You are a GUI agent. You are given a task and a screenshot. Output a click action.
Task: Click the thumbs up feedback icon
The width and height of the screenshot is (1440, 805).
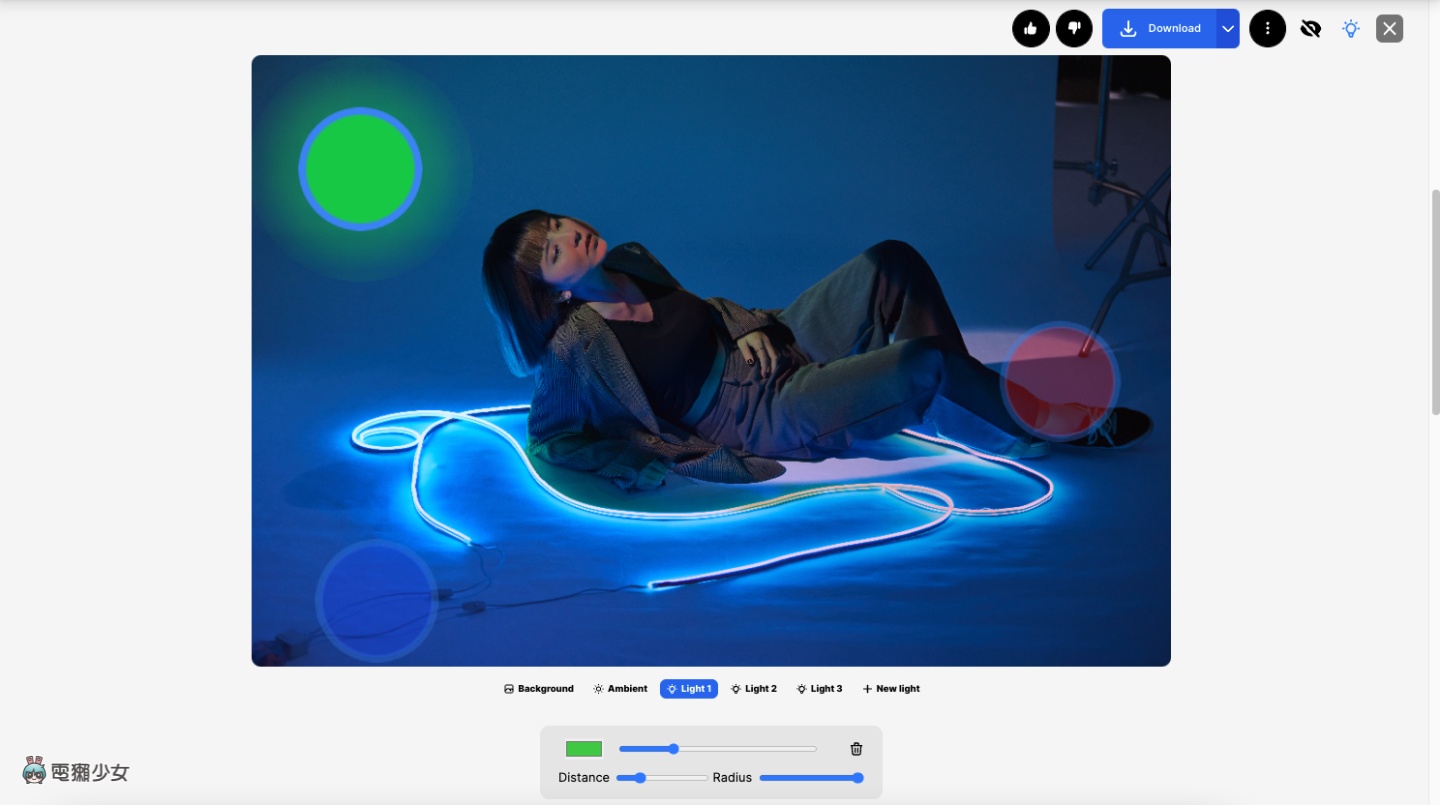point(1031,28)
